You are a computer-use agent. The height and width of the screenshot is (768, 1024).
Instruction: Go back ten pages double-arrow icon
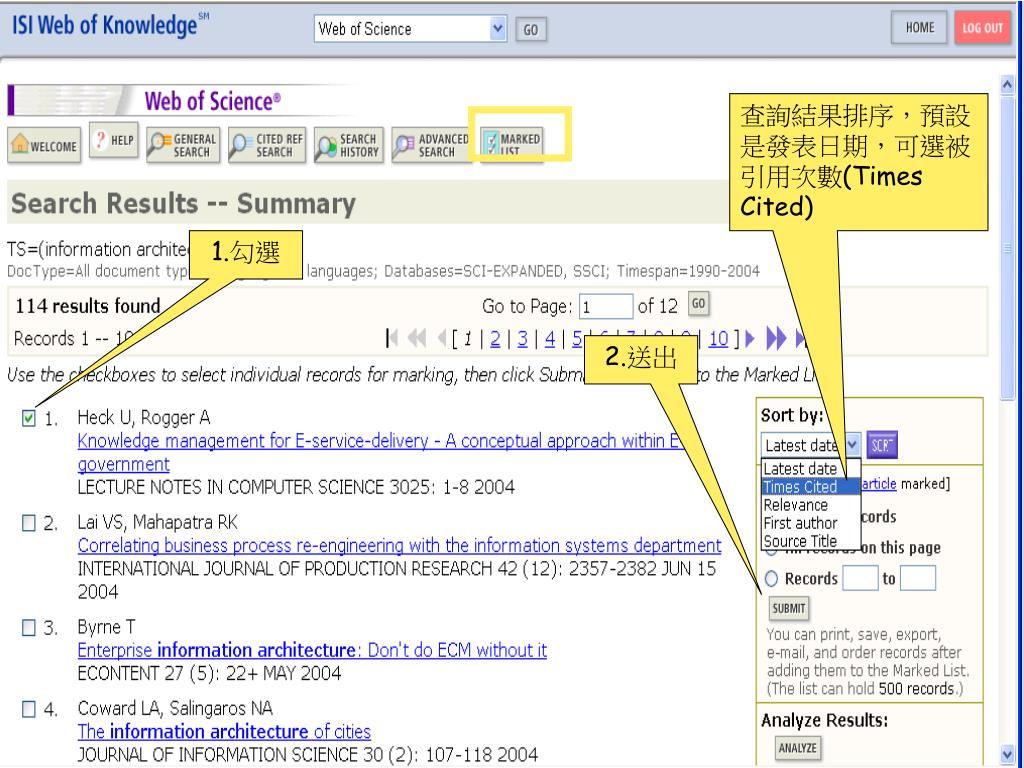pos(417,338)
